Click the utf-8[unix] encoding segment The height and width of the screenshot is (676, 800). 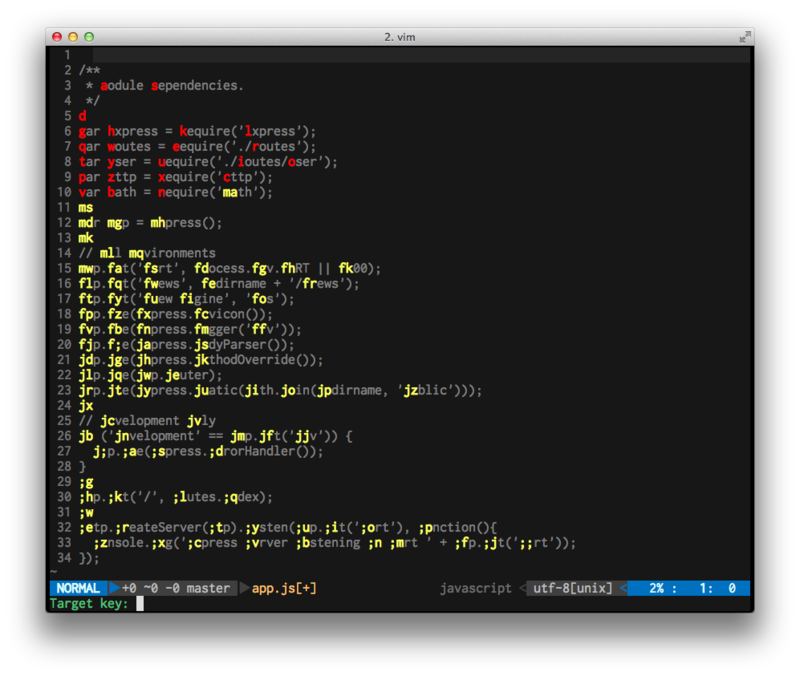(x=572, y=588)
